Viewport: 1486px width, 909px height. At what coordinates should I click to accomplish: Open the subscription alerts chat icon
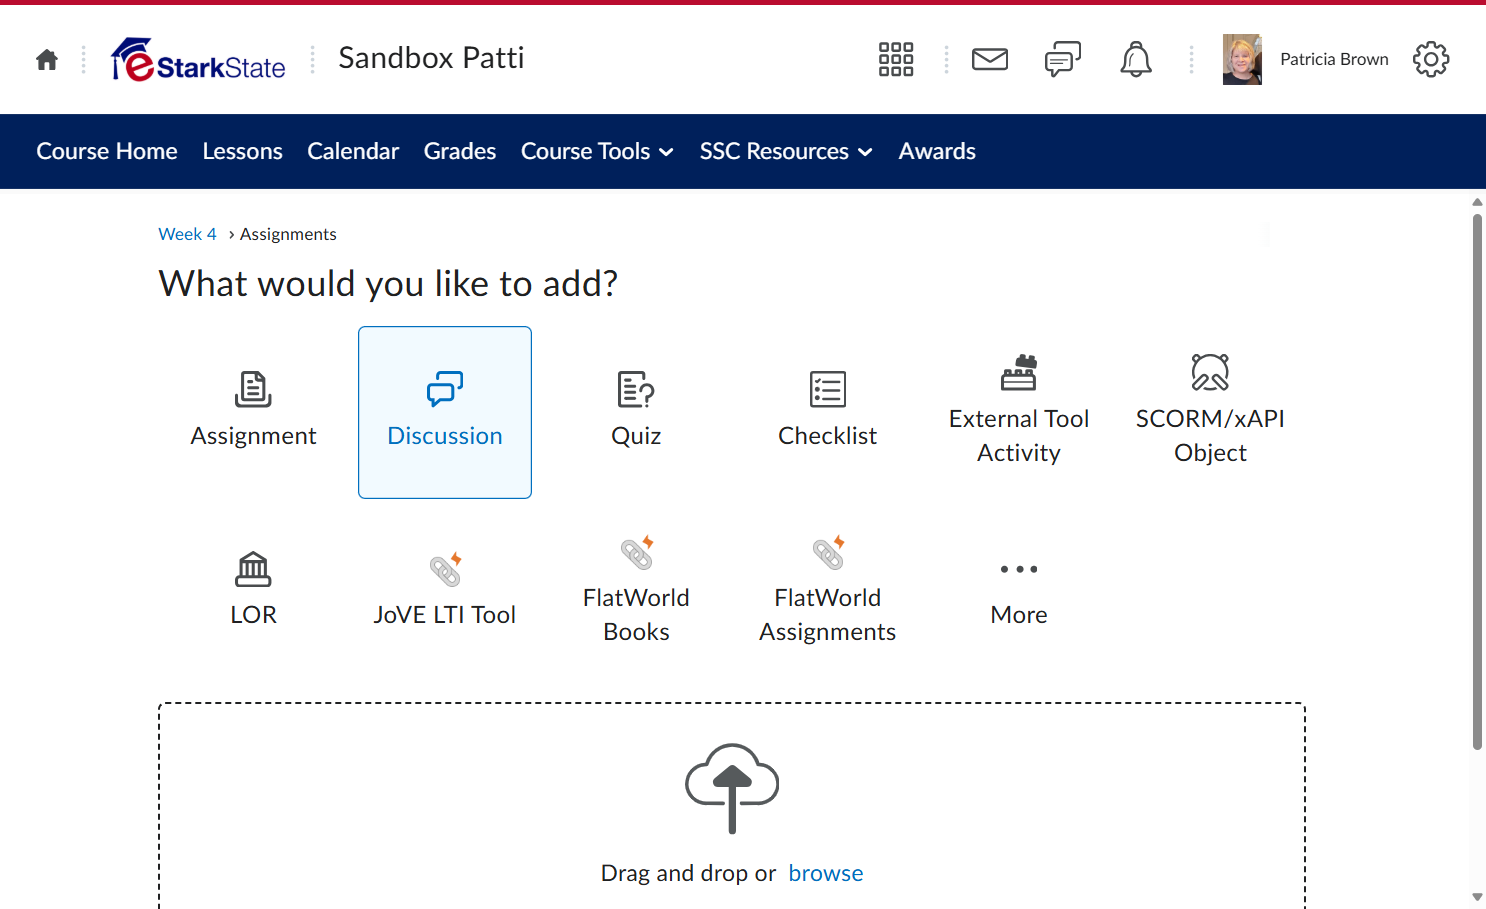[1063, 59]
